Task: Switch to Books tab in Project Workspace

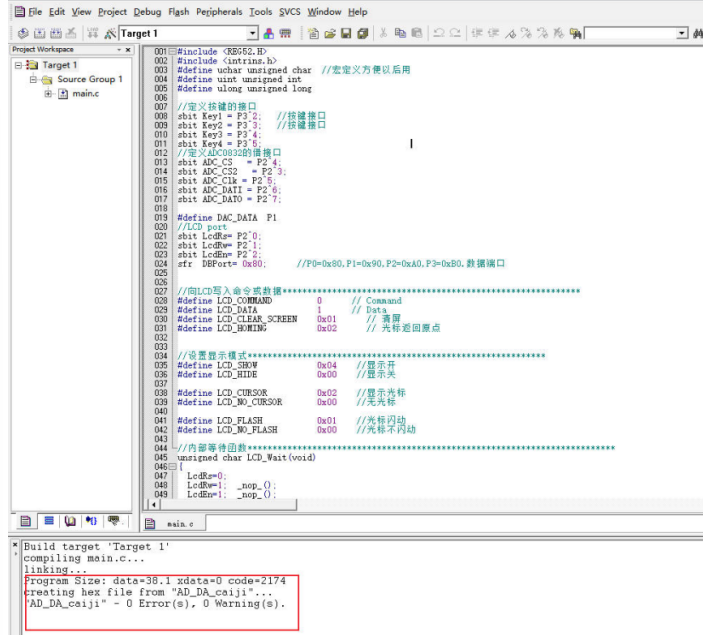Action: point(70,521)
